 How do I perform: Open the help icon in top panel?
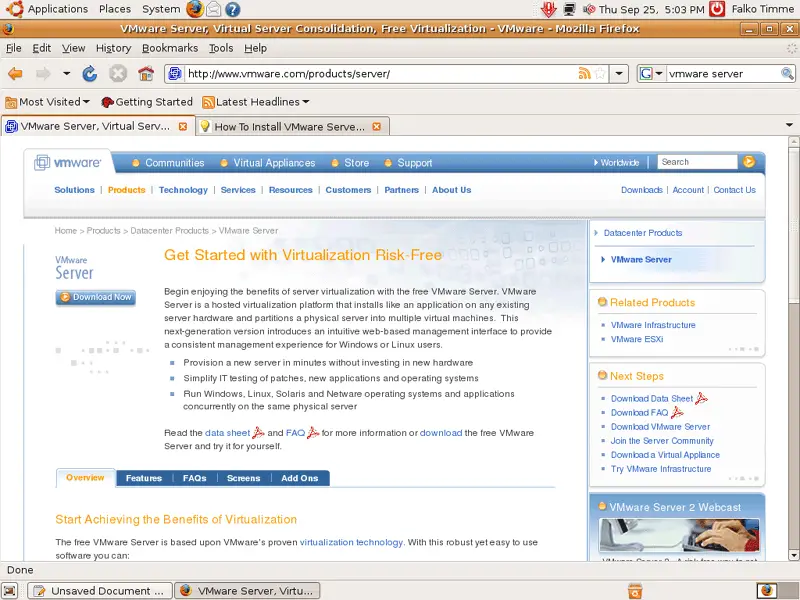[x=233, y=9]
